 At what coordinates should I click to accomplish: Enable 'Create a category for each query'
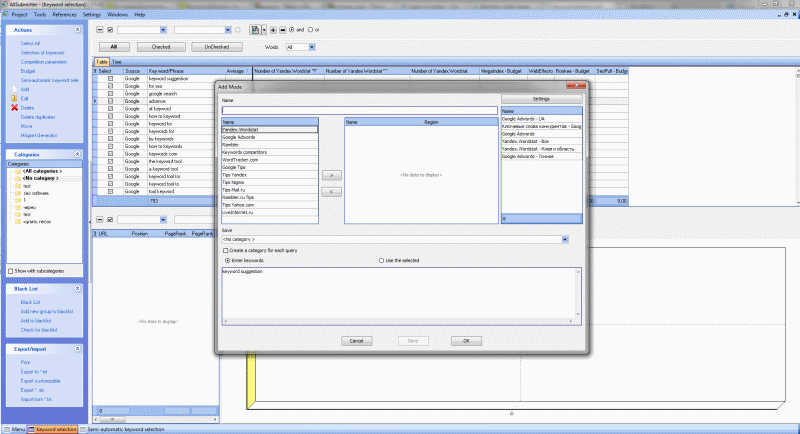click(226, 250)
